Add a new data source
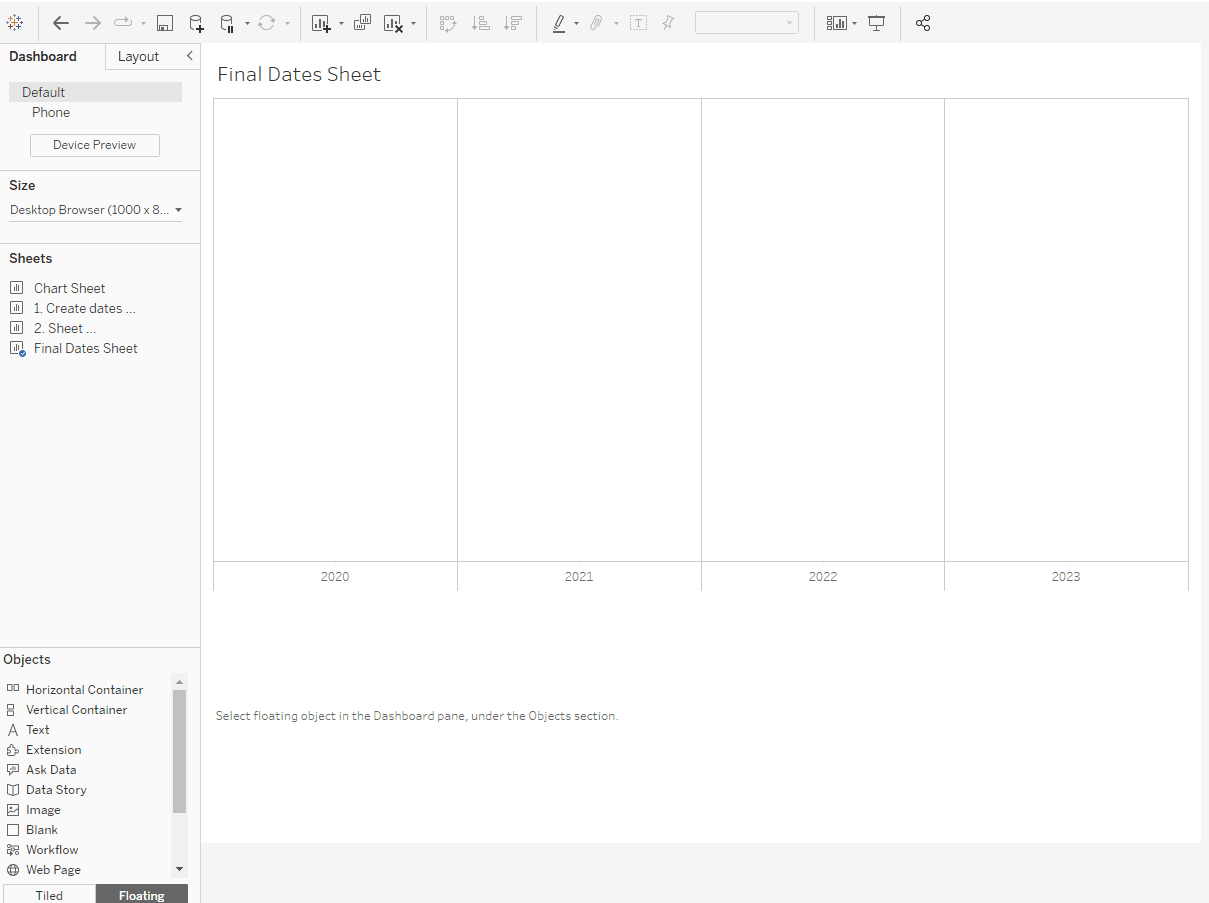Image resolution: width=1209 pixels, height=903 pixels. [196, 22]
